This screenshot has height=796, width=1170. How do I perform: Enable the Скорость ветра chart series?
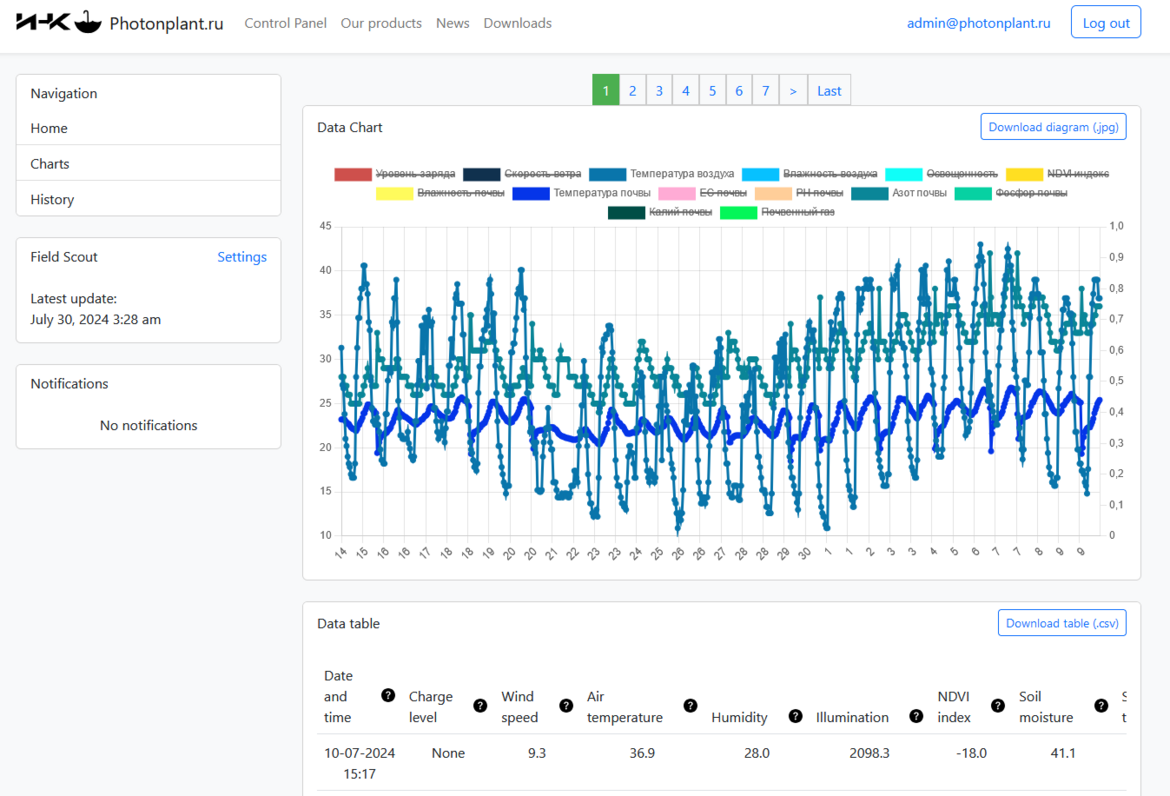click(542, 174)
